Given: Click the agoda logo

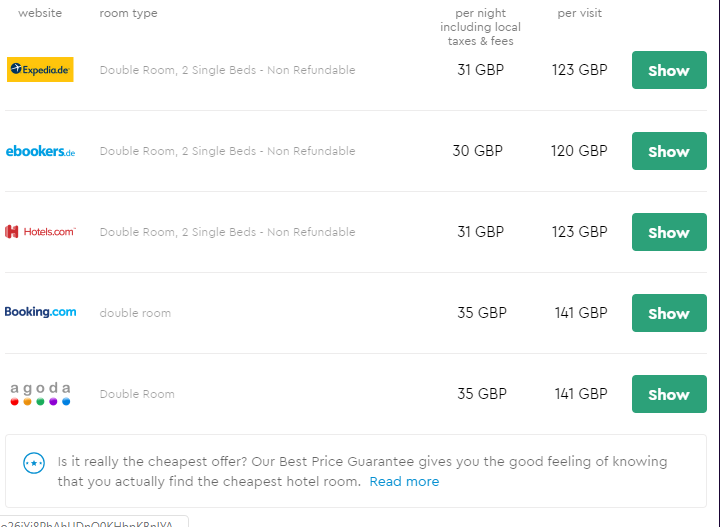Looking at the screenshot, I should coord(40,394).
